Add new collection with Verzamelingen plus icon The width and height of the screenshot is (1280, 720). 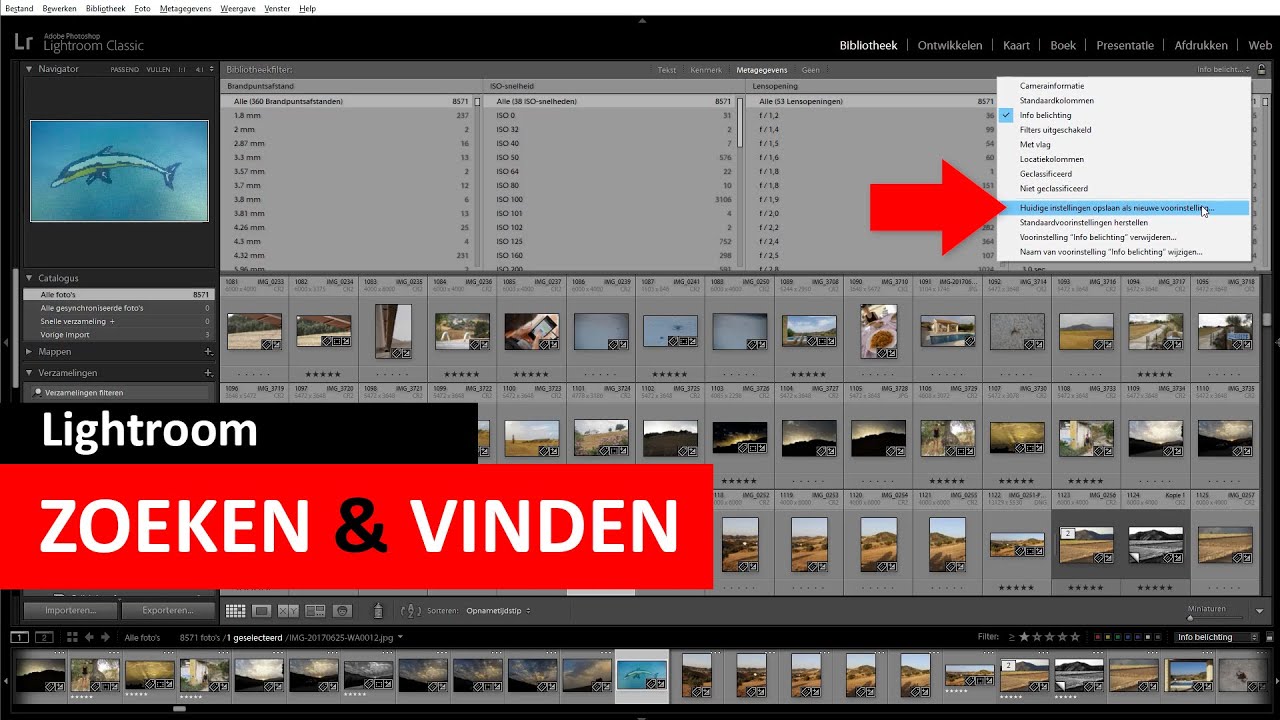coord(208,372)
